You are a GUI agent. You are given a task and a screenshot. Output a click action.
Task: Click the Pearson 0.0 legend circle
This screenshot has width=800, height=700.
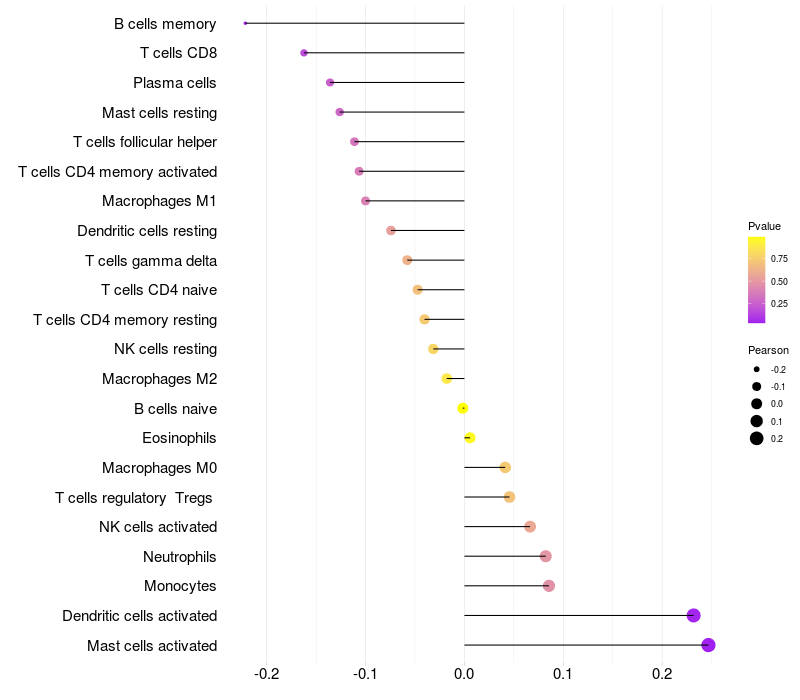tap(757, 404)
